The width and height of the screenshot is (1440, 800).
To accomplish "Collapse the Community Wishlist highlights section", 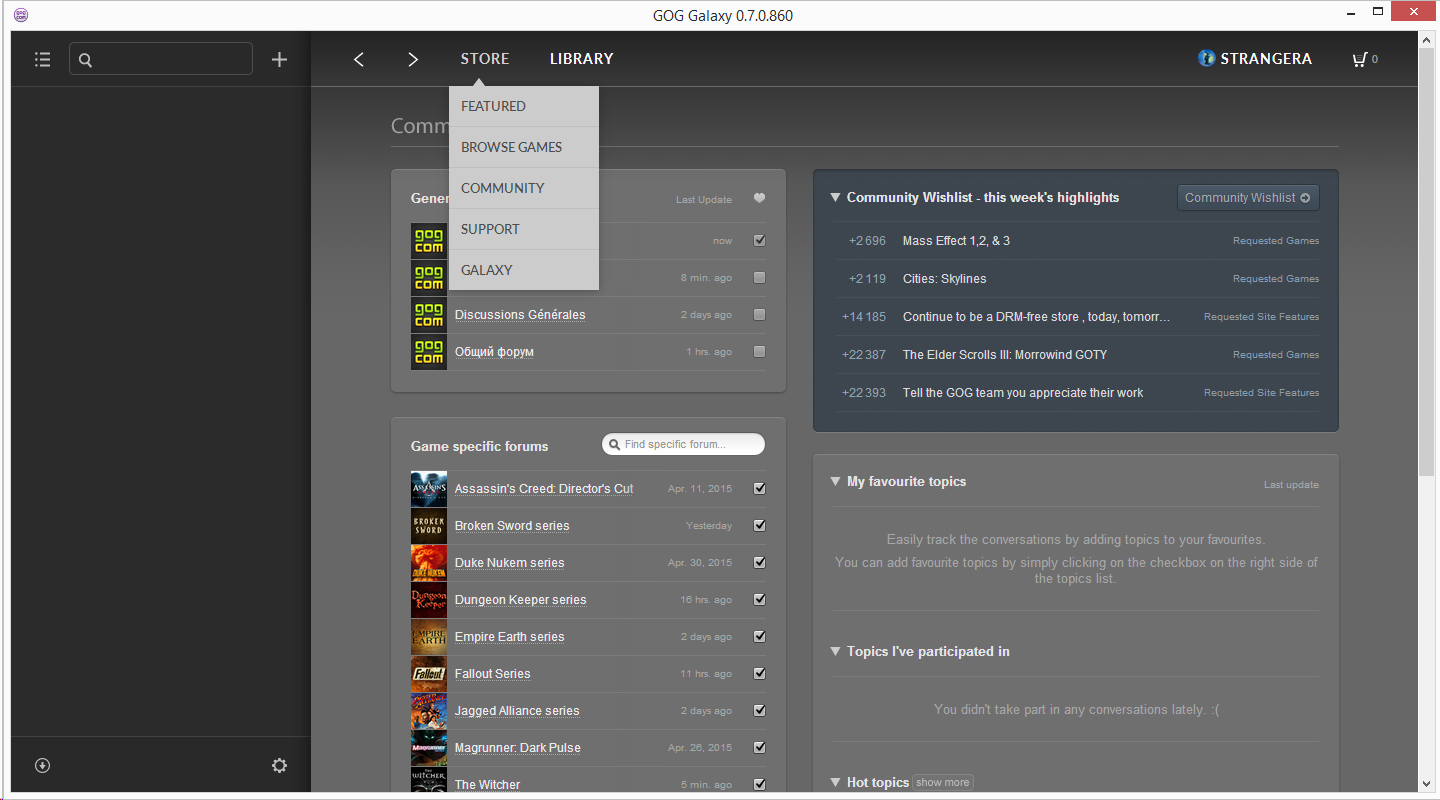I will (x=835, y=198).
